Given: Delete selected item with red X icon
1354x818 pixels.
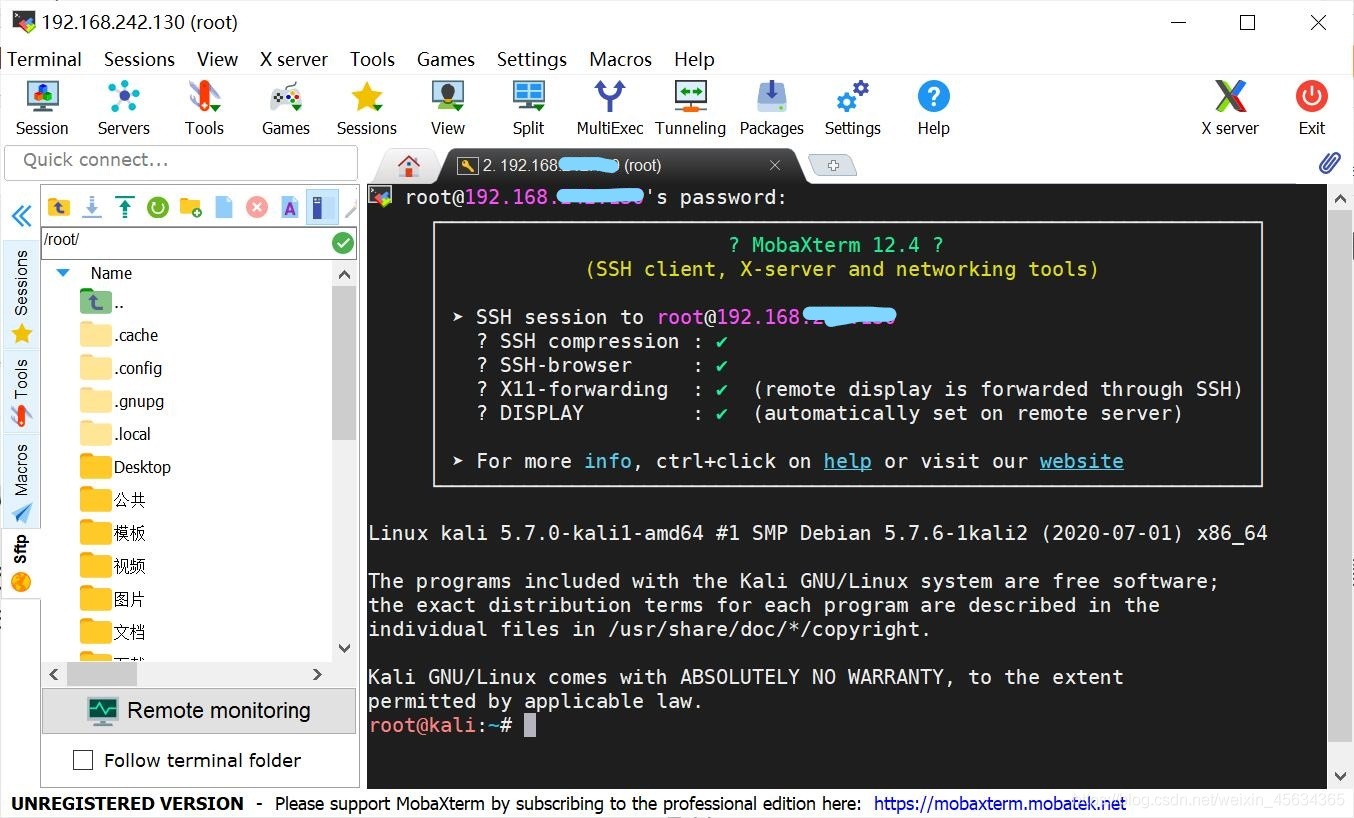Looking at the screenshot, I should (257, 207).
